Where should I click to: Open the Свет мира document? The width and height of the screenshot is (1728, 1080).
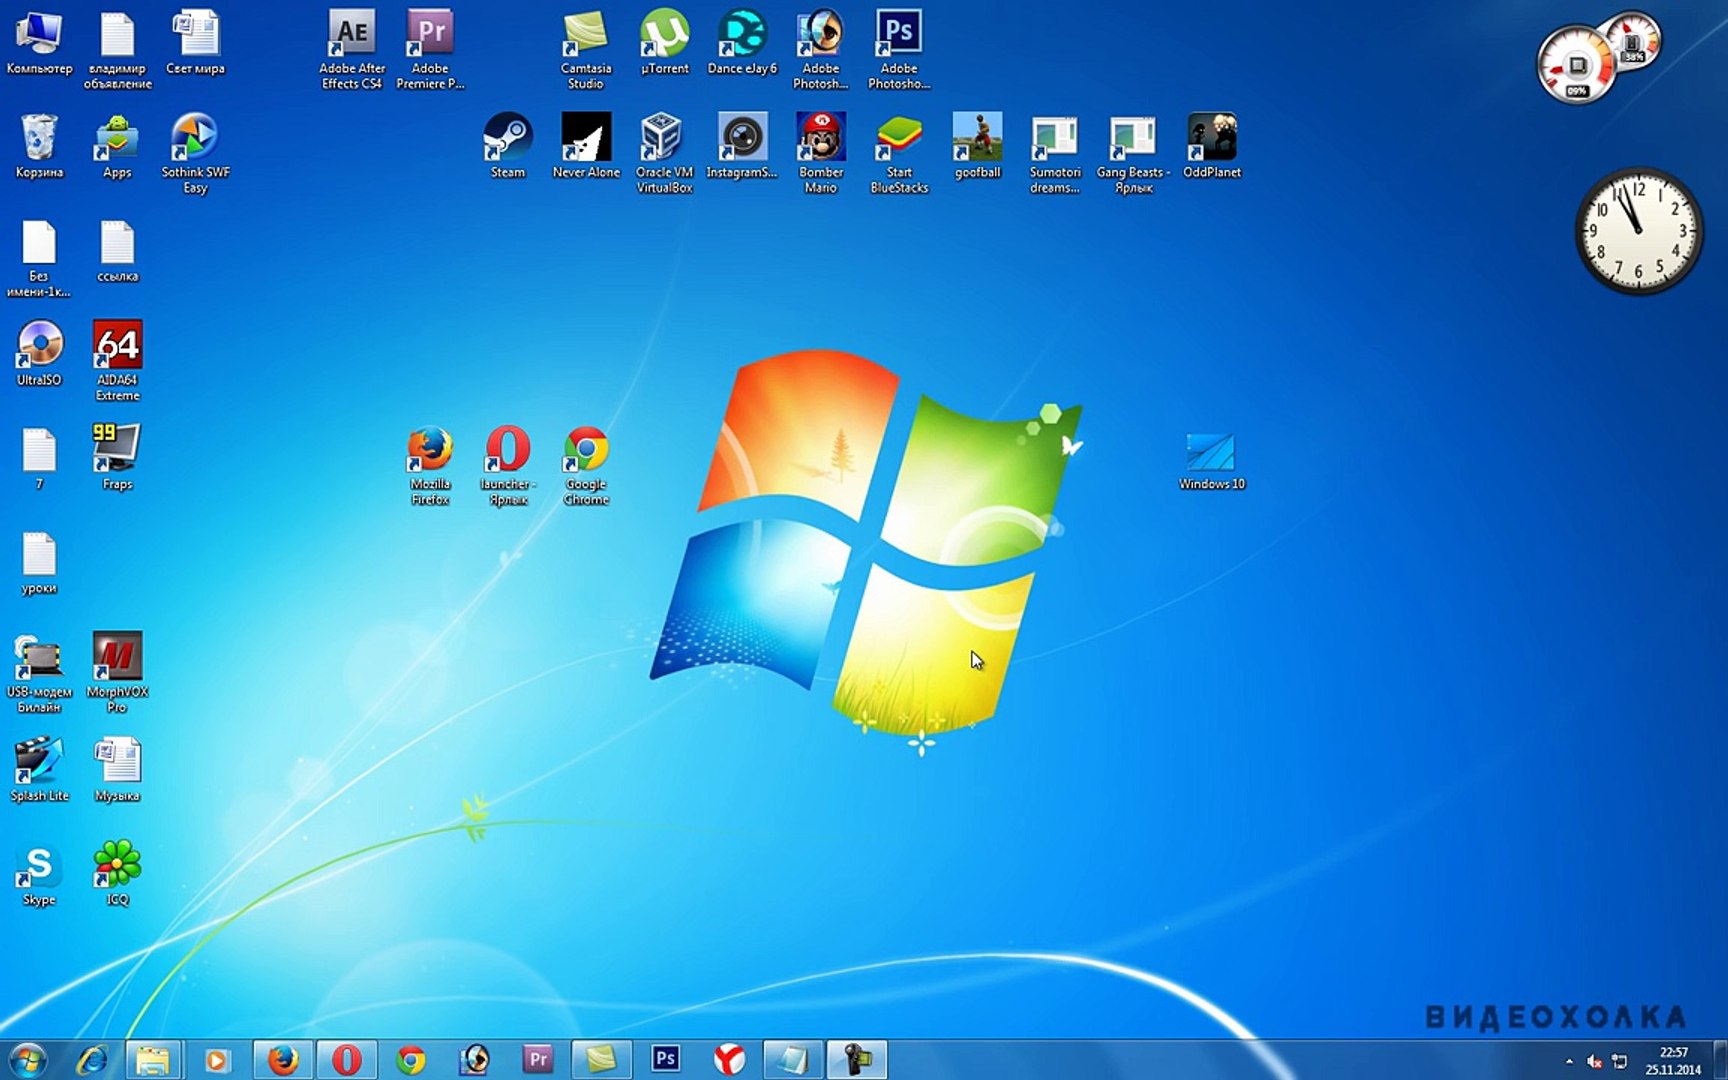coord(195,41)
